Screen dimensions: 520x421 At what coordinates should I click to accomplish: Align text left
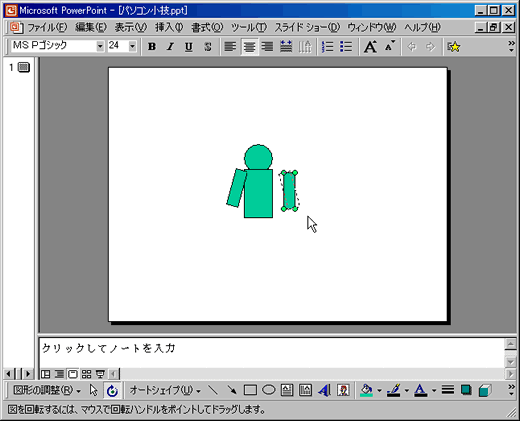[230, 47]
